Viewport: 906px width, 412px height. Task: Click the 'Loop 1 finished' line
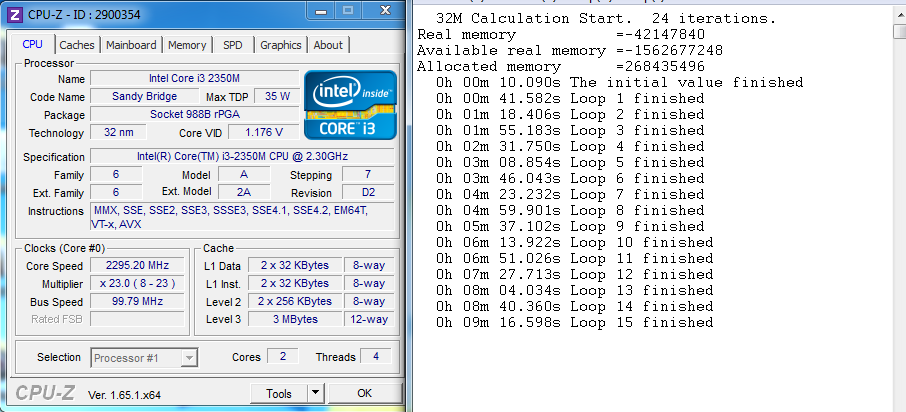pos(570,98)
